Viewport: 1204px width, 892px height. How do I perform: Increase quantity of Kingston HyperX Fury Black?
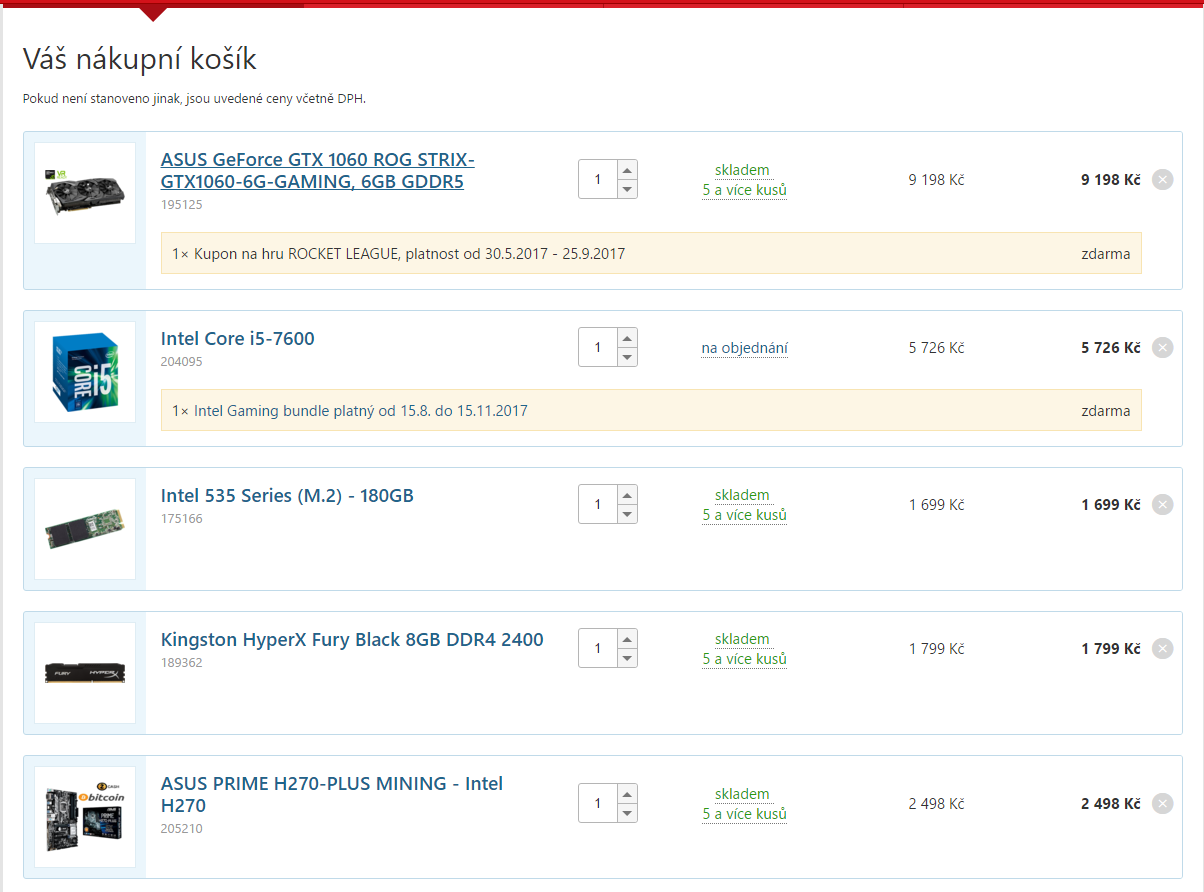(x=627, y=639)
